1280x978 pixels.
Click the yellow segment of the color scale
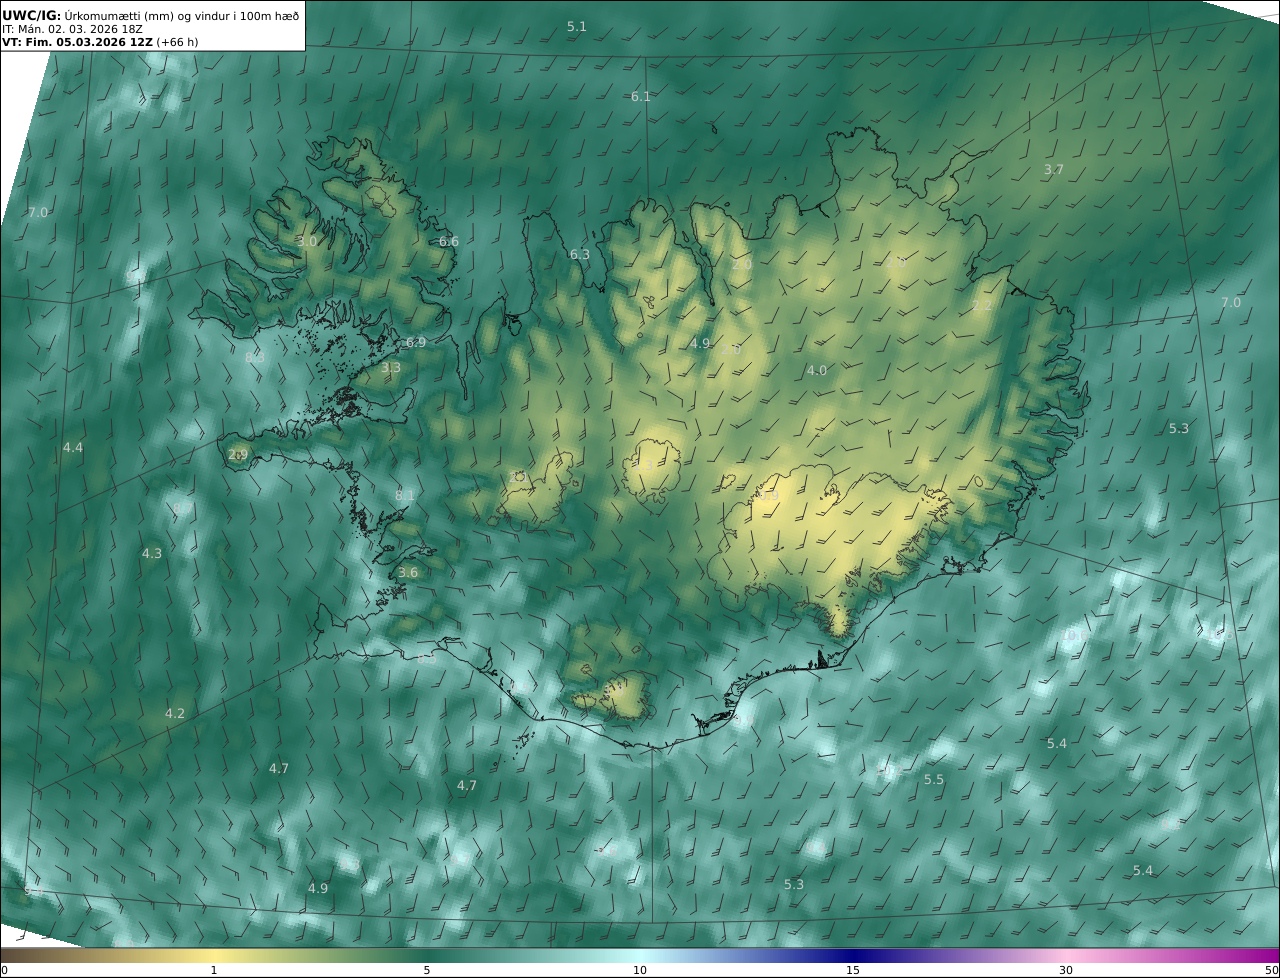[x=213, y=955]
